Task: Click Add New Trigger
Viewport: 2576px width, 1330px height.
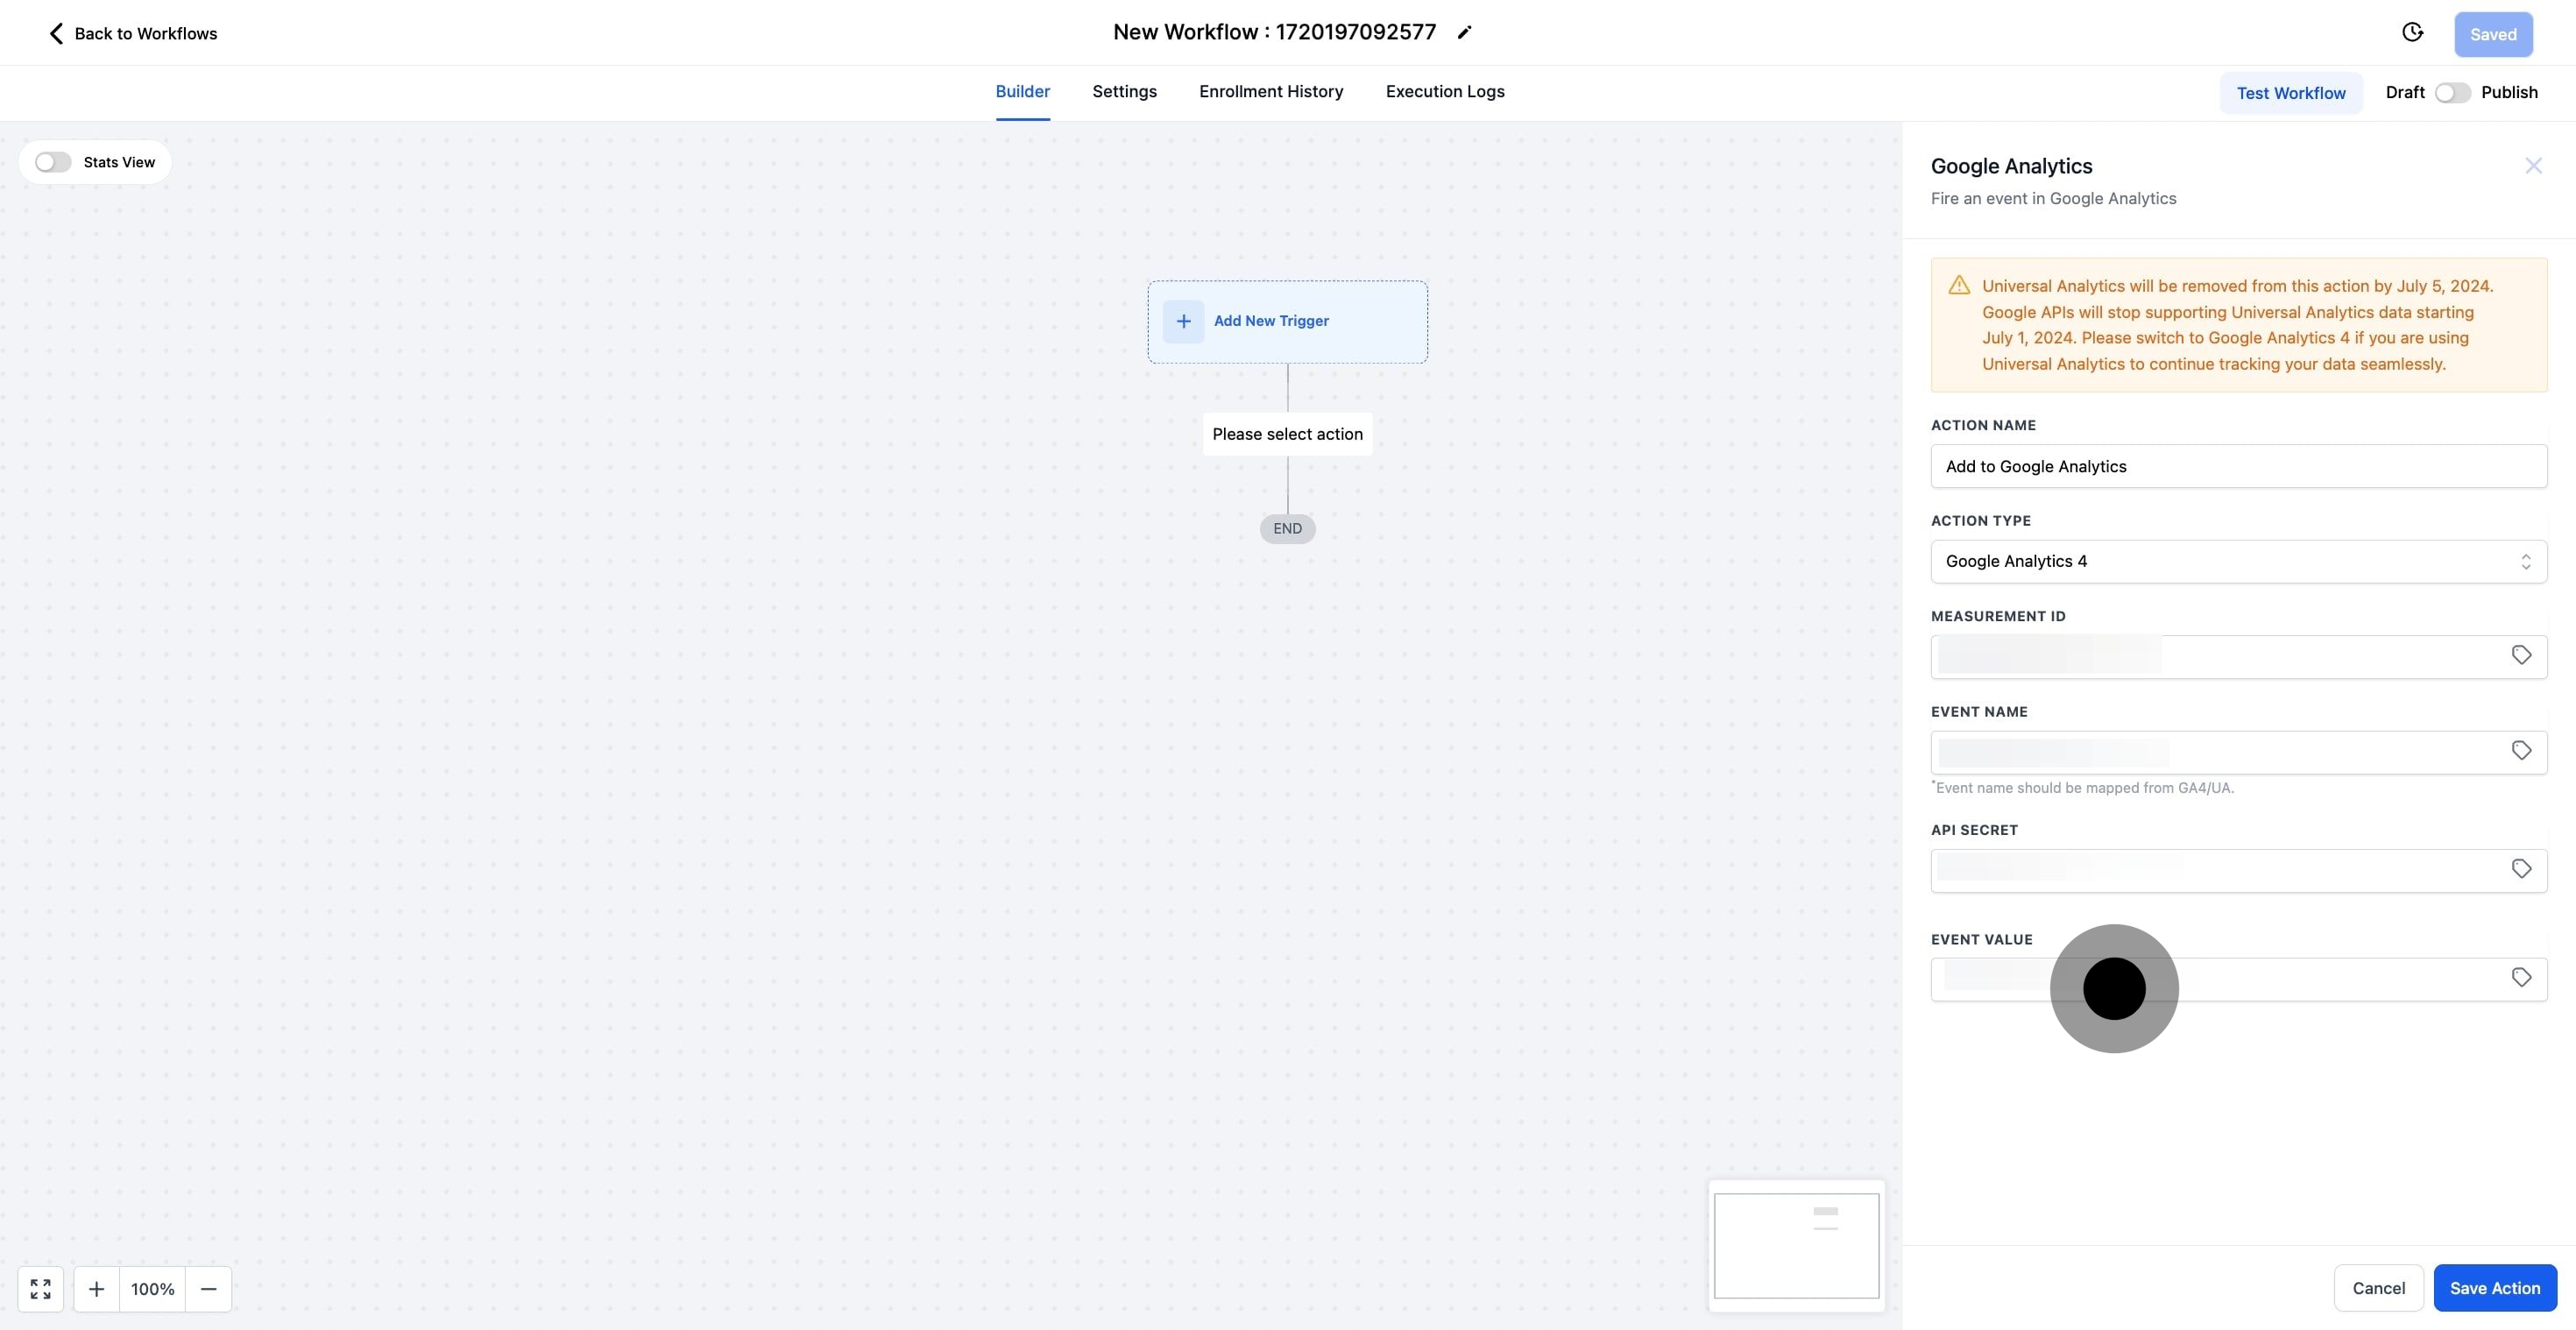Action: (x=1287, y=322)
